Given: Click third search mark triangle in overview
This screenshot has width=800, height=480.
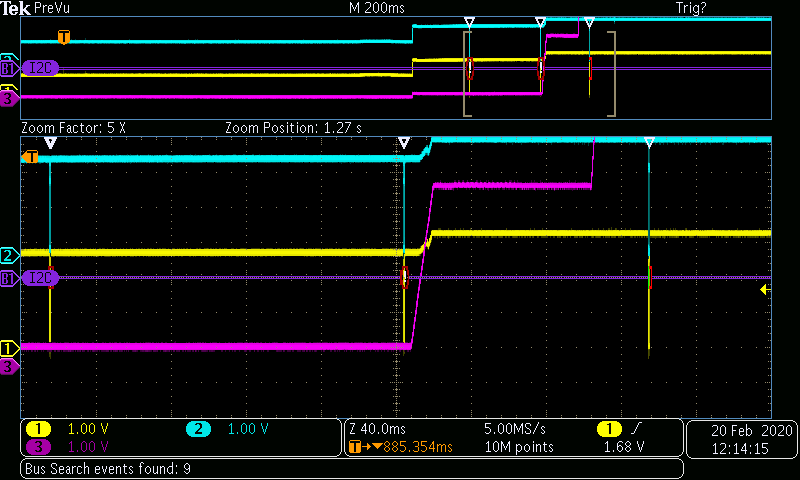Looking at the screenshot, I should [589, 22].
